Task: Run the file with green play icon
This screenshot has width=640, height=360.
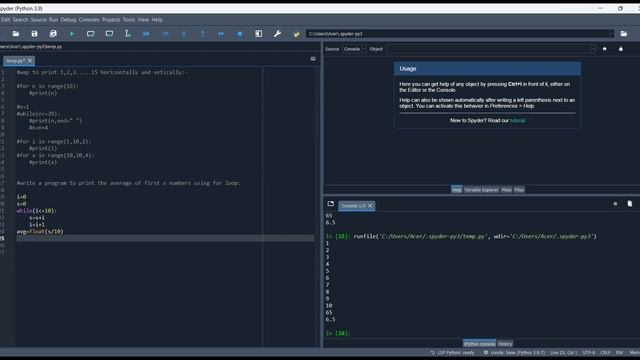Action: [72, 34]
